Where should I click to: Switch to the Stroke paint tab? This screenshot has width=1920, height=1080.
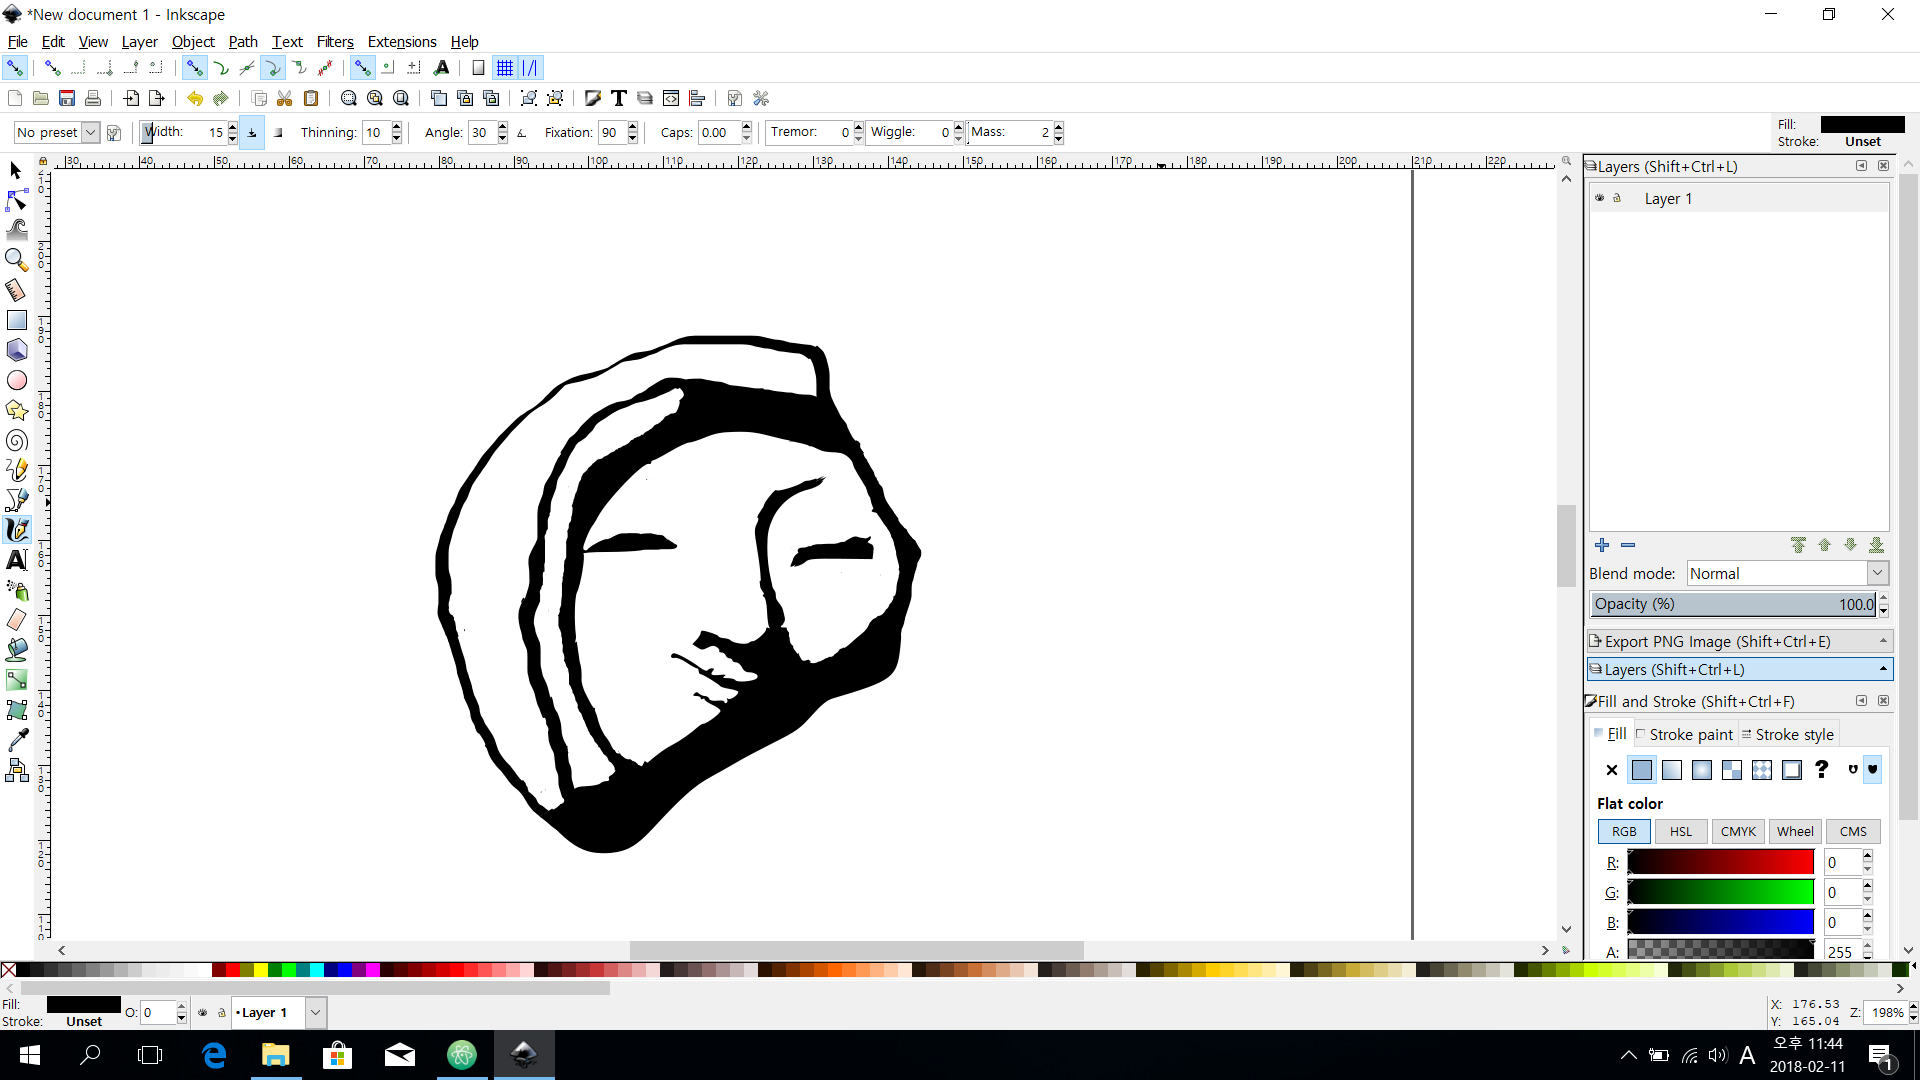pyautogui.click(x=1685, y=734)
